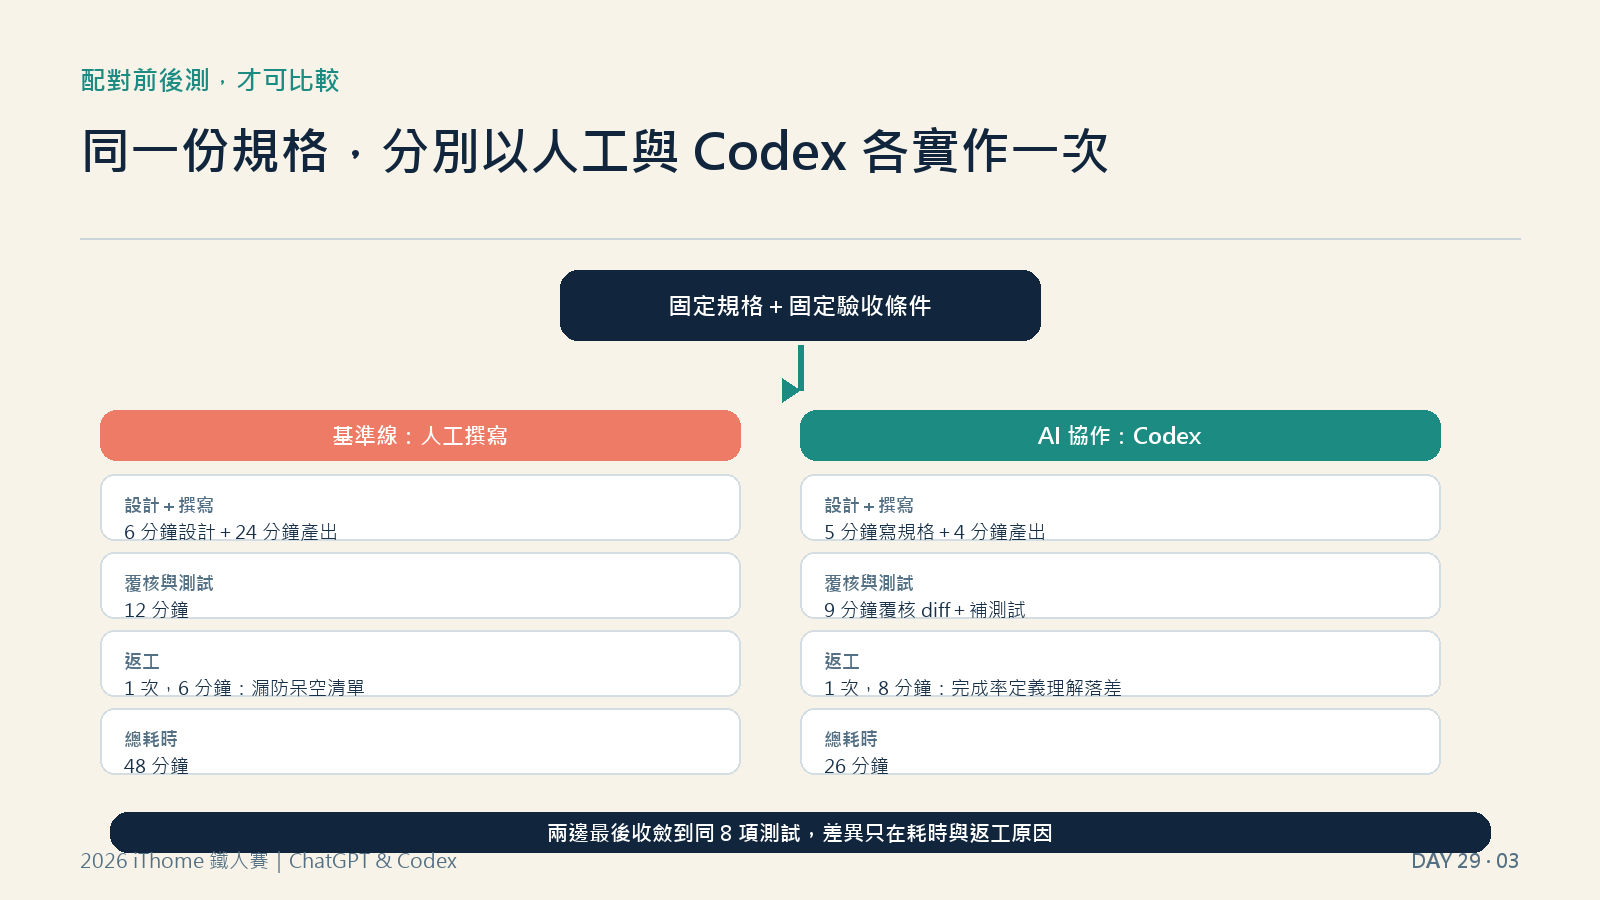Click the footer "2026 iThome 鐵人賽 | ChatGPT & Codex"
This screenshot has width=1600, height=900.
coord(268,861)
